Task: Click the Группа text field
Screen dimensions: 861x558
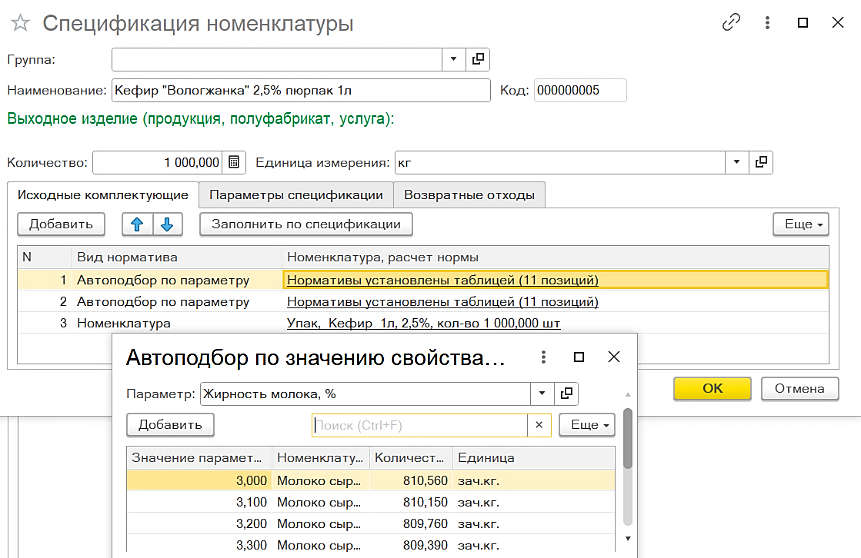Action: pos(277,59)
